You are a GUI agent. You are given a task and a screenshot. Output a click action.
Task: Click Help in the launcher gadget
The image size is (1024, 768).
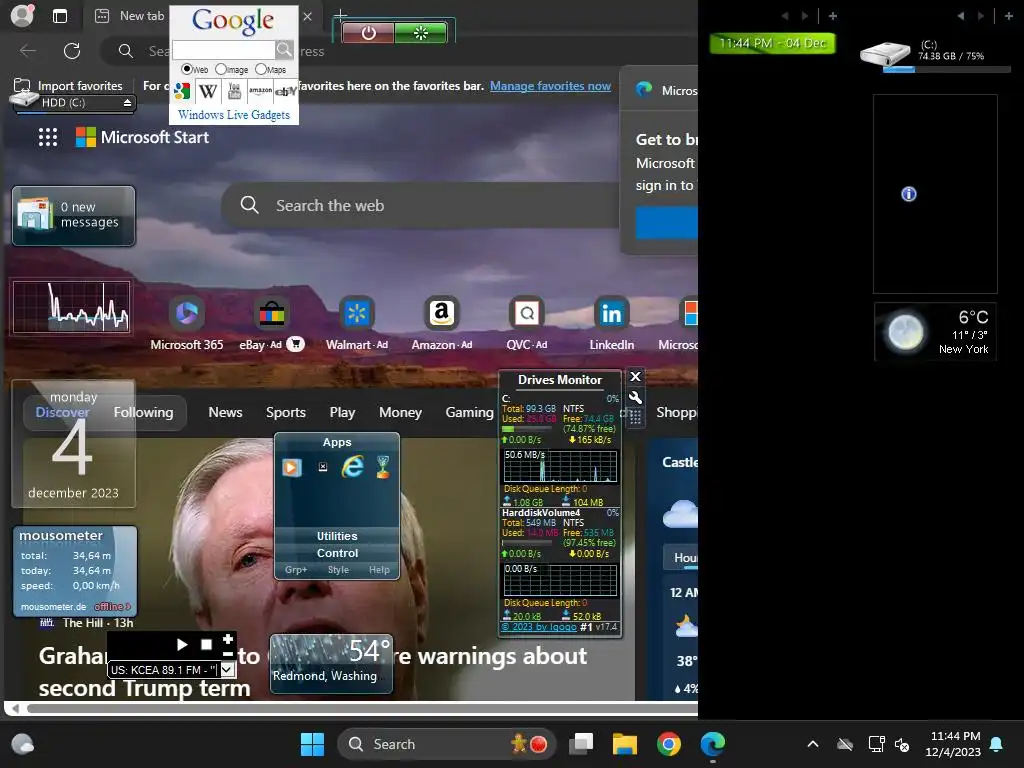(379, 570)
